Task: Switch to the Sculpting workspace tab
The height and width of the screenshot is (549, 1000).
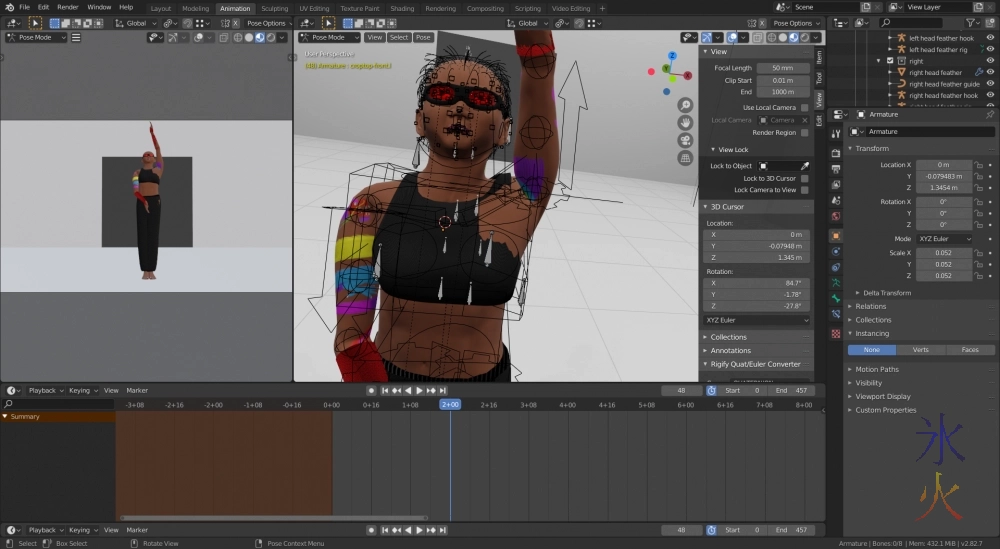Action: click(x=274, y=8)
